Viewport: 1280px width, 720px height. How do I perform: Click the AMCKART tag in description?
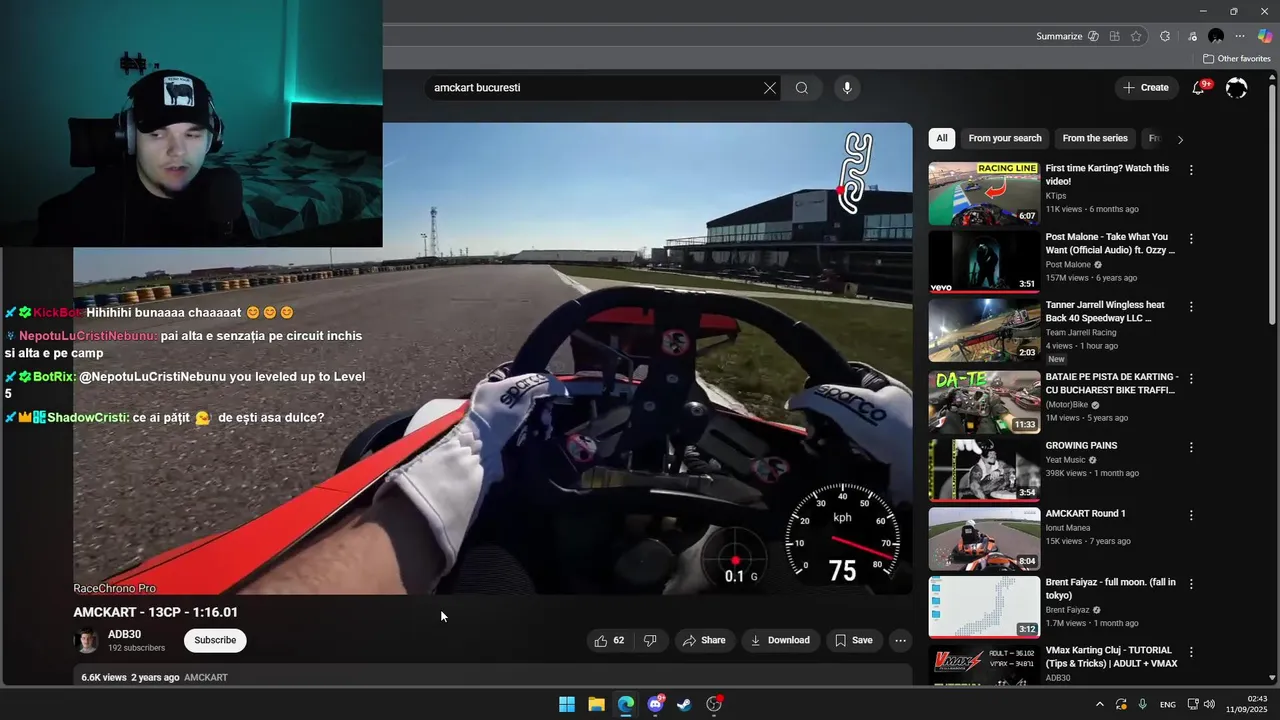tap(206, 678)
